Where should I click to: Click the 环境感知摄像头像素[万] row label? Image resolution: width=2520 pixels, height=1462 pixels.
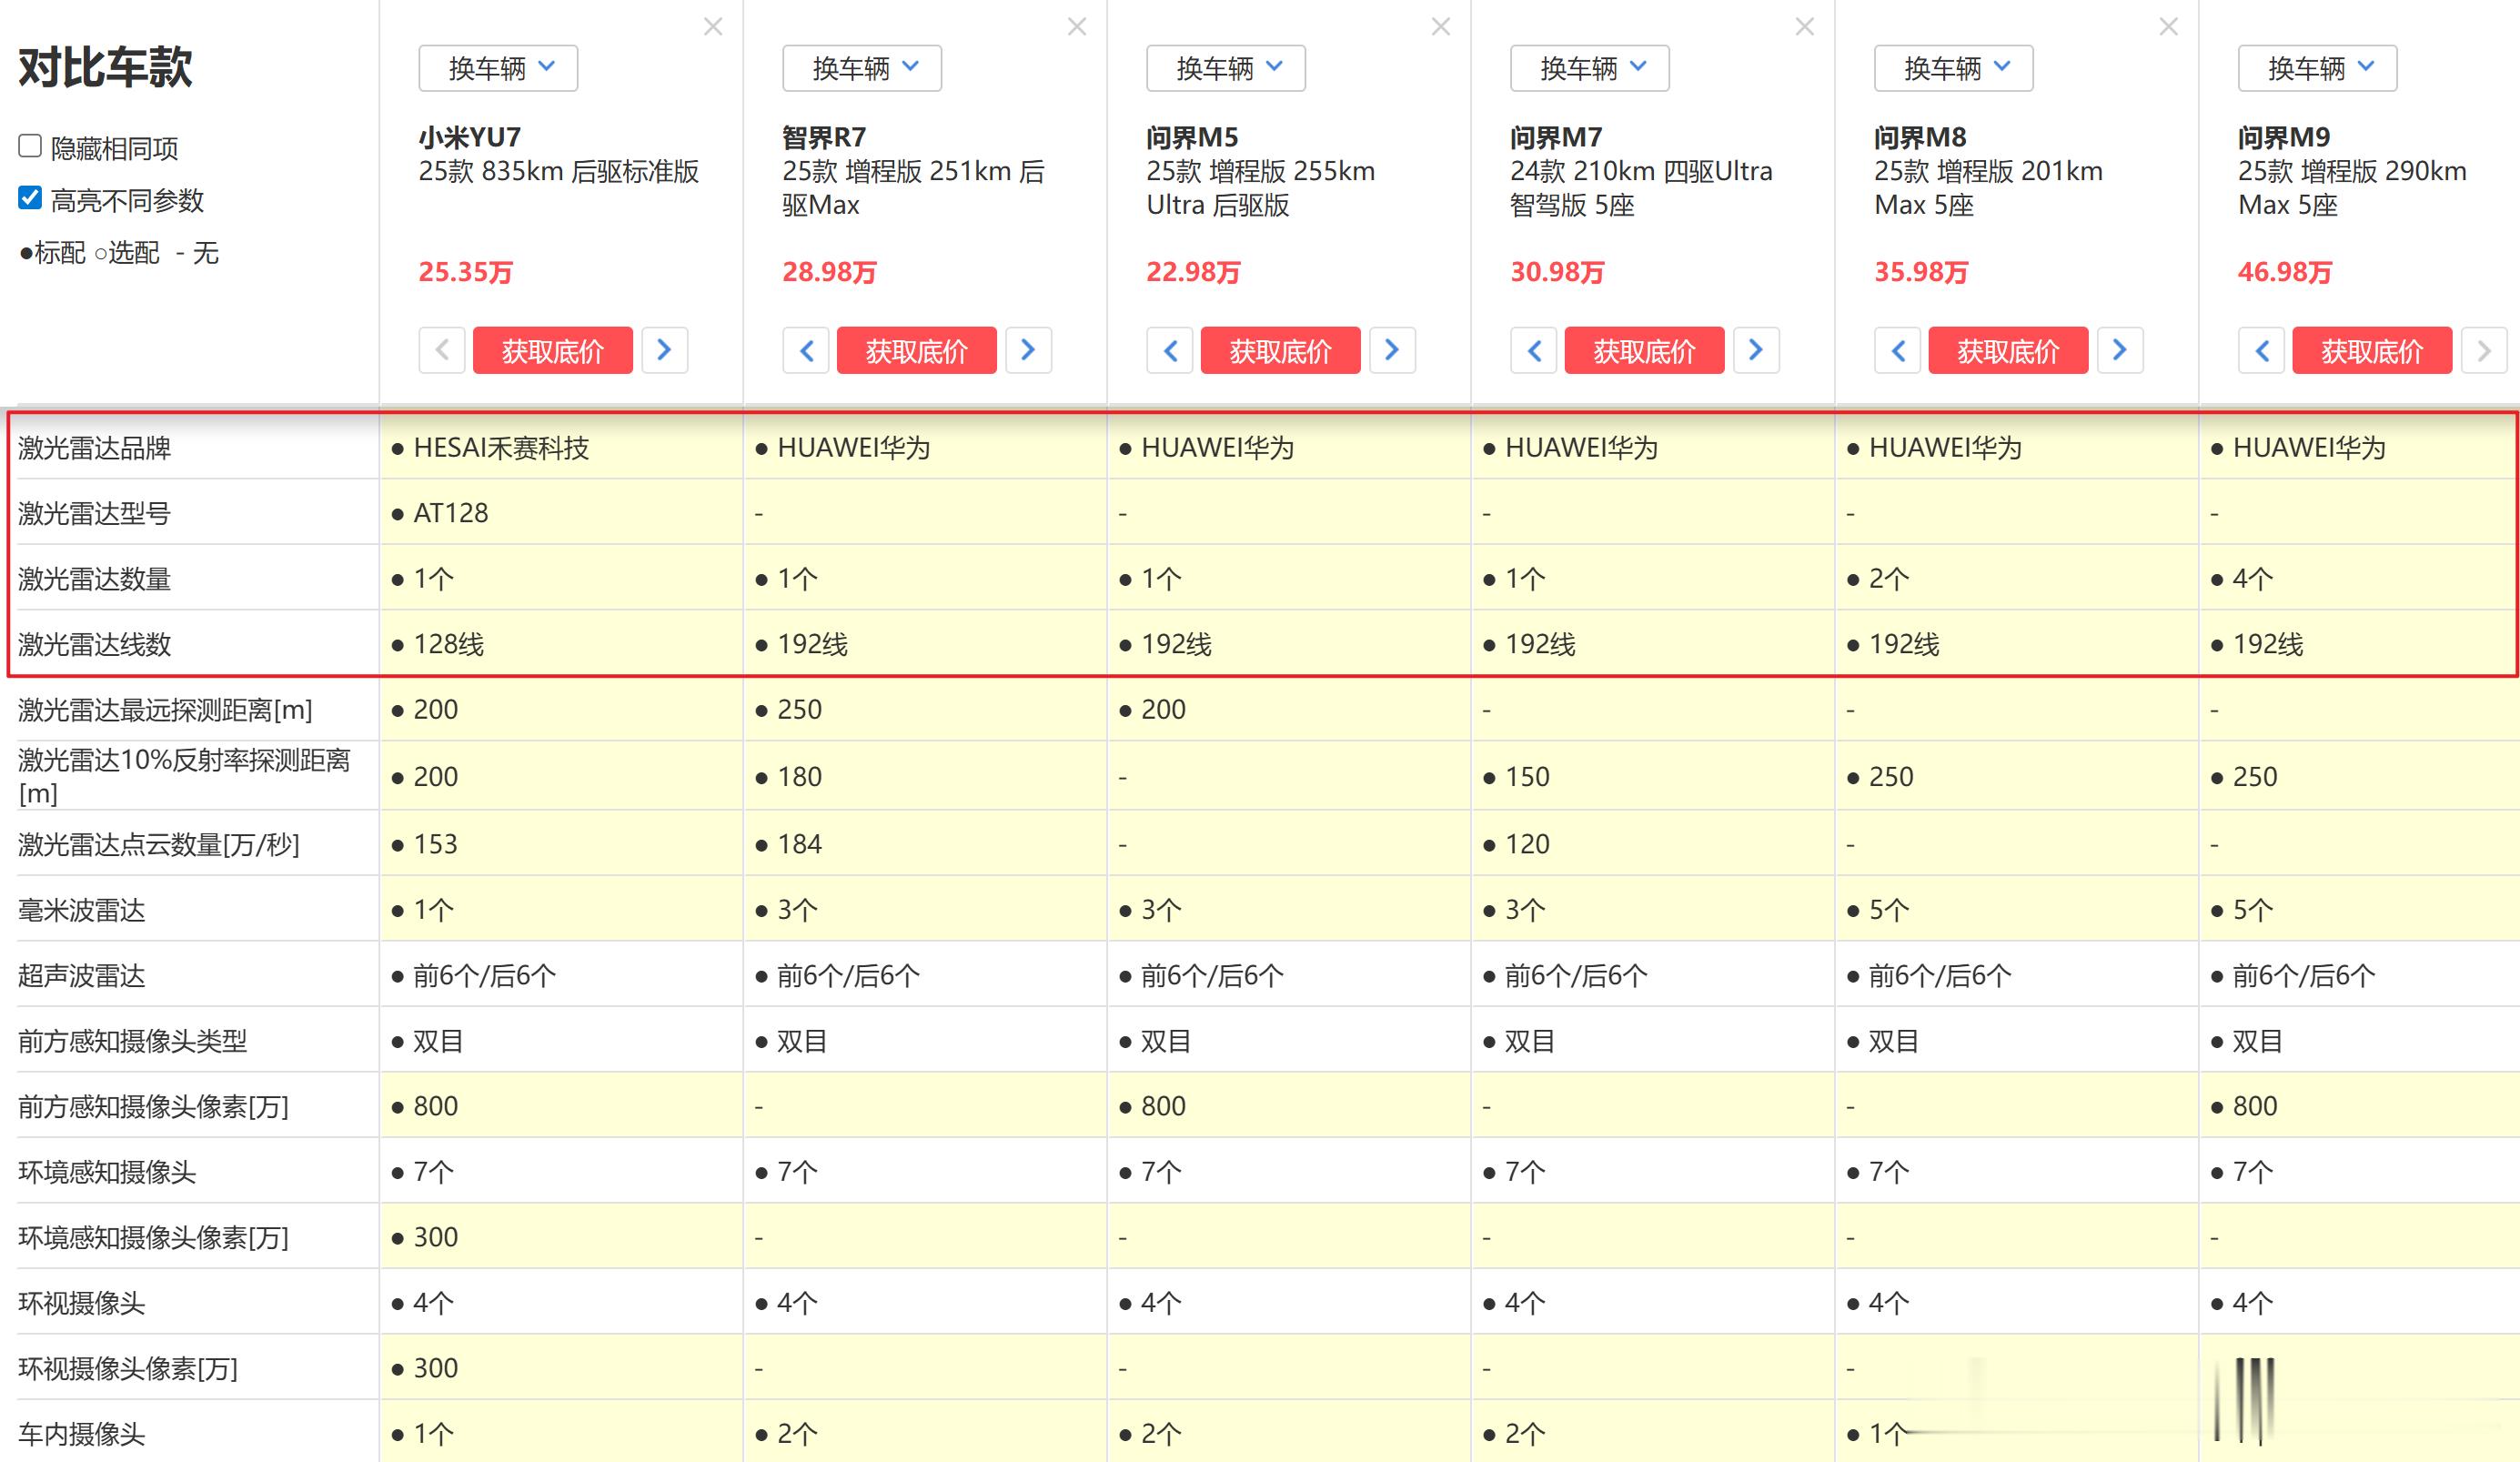pyautogui.click(x=153, y=1238)
